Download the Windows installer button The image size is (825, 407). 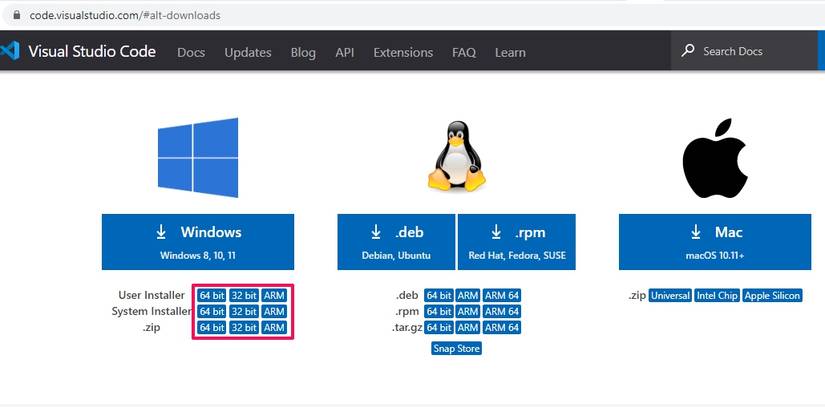pyautogui.click(x=198, y=241)
